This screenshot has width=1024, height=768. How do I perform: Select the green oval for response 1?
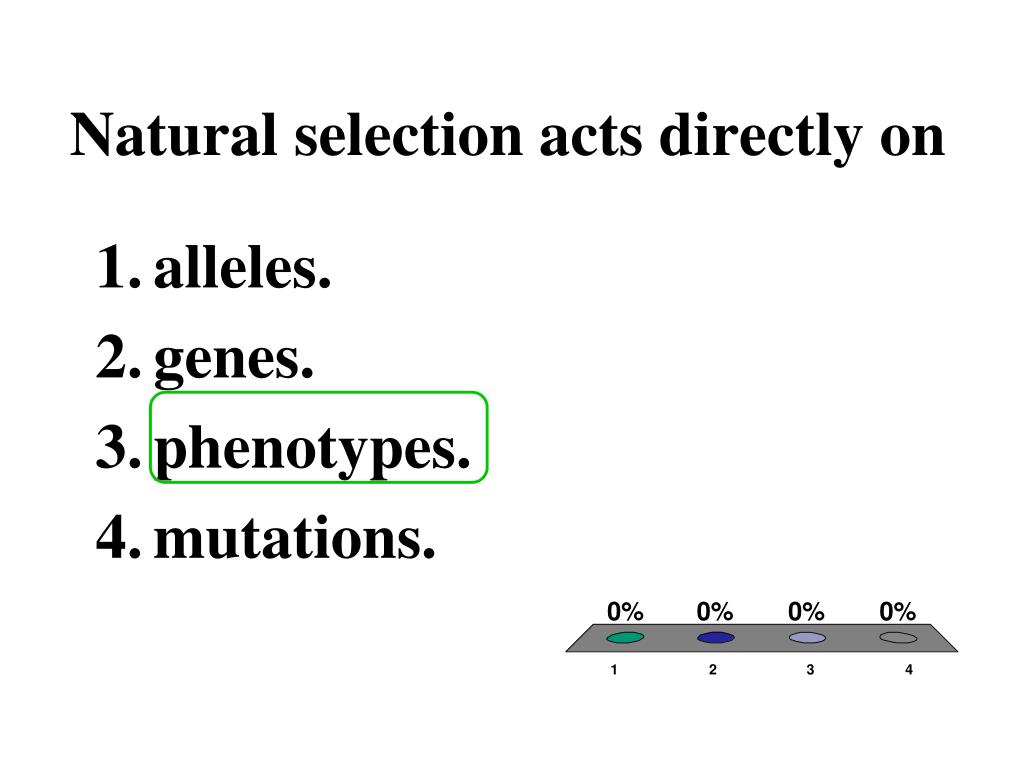tap(625, 637)
